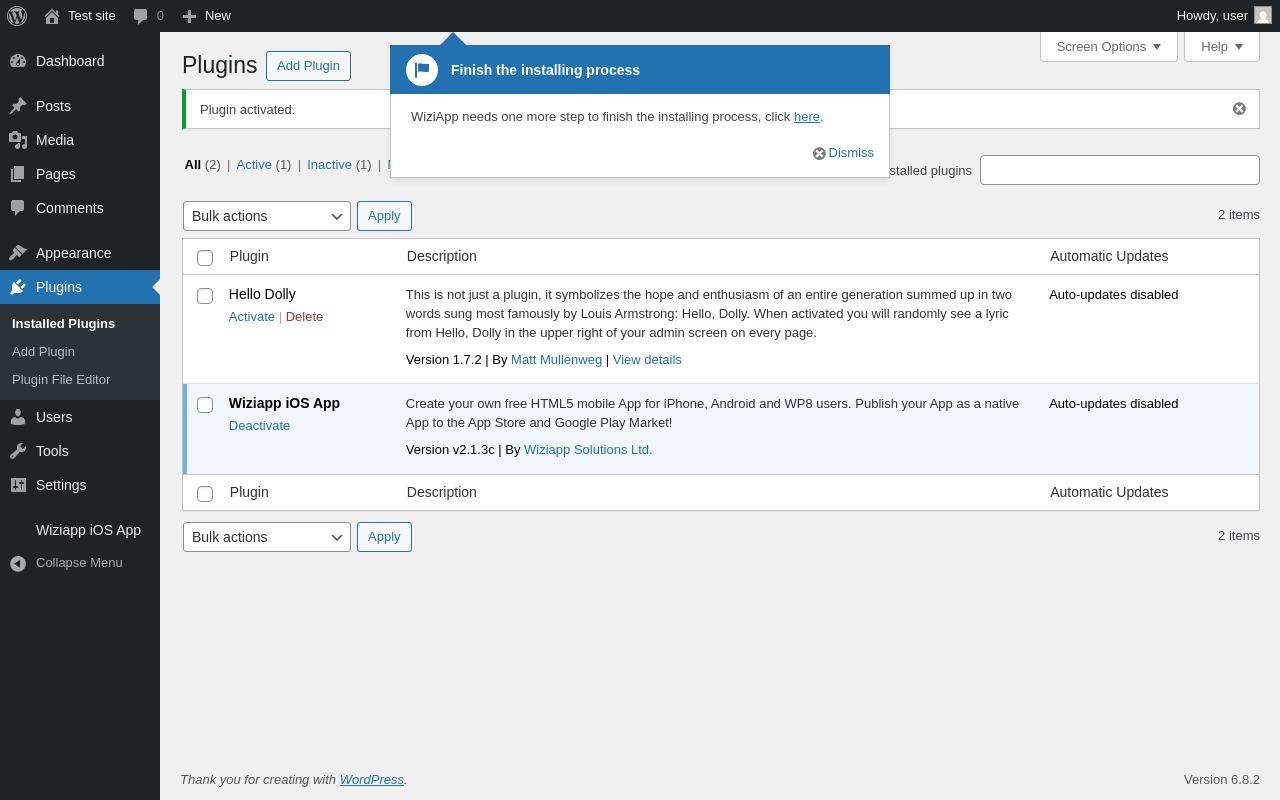1280x800 pixels.
Task: Activate the Hello Dolly plugin
Action: click(252, 316)
